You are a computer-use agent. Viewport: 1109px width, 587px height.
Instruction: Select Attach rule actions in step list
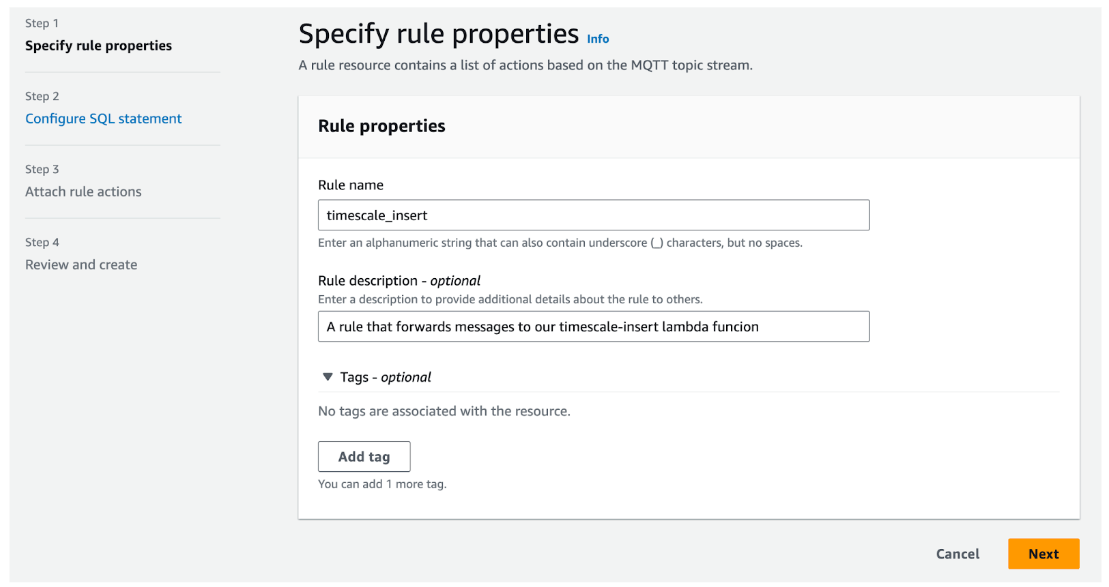[83, 191]
